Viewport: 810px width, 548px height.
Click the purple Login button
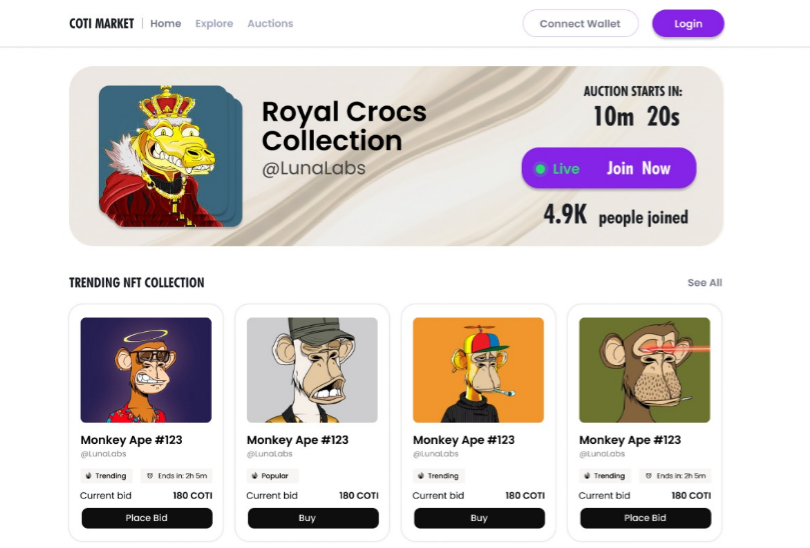(688, 24)
